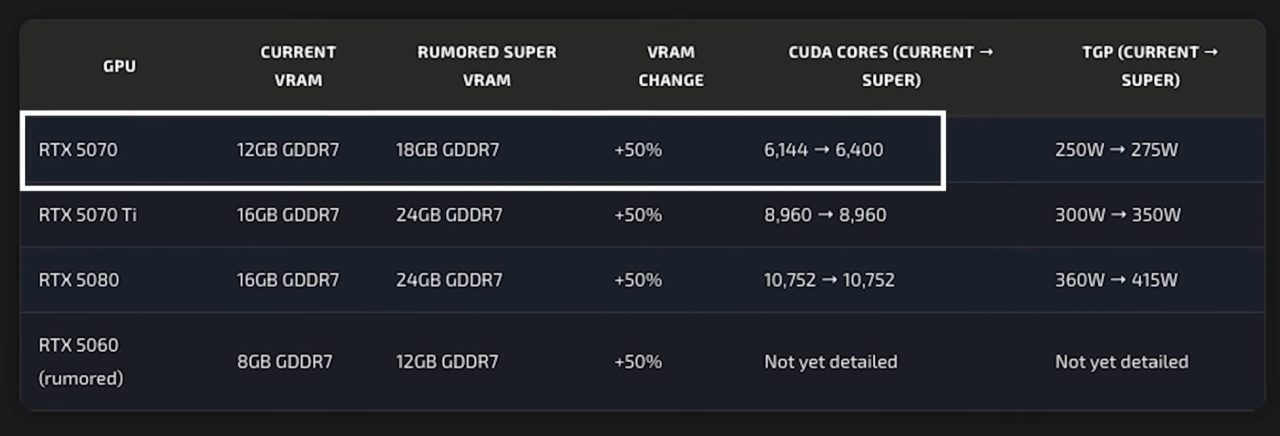Click the 360W → 415W TGP cell

coord(1116,280)
